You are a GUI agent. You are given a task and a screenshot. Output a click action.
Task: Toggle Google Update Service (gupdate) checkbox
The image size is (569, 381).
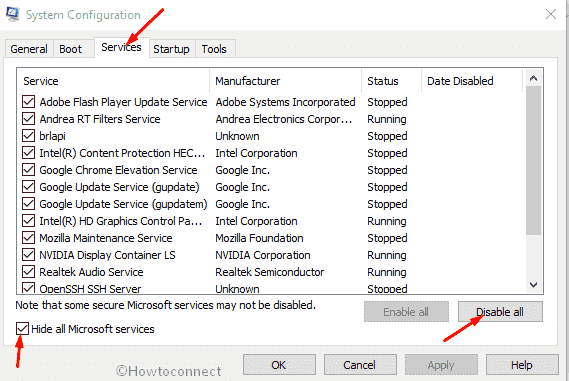click(28, 187)
